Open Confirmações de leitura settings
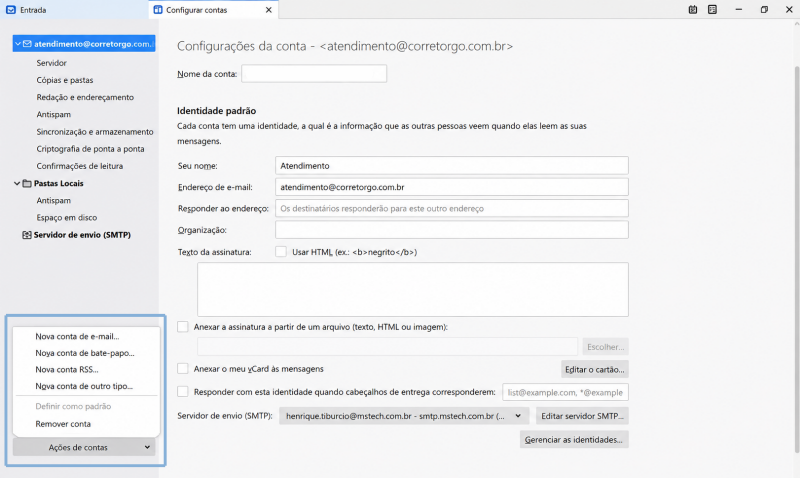Image resolution: width=800 pixels, height=478 pixels. tap(80, 166)
